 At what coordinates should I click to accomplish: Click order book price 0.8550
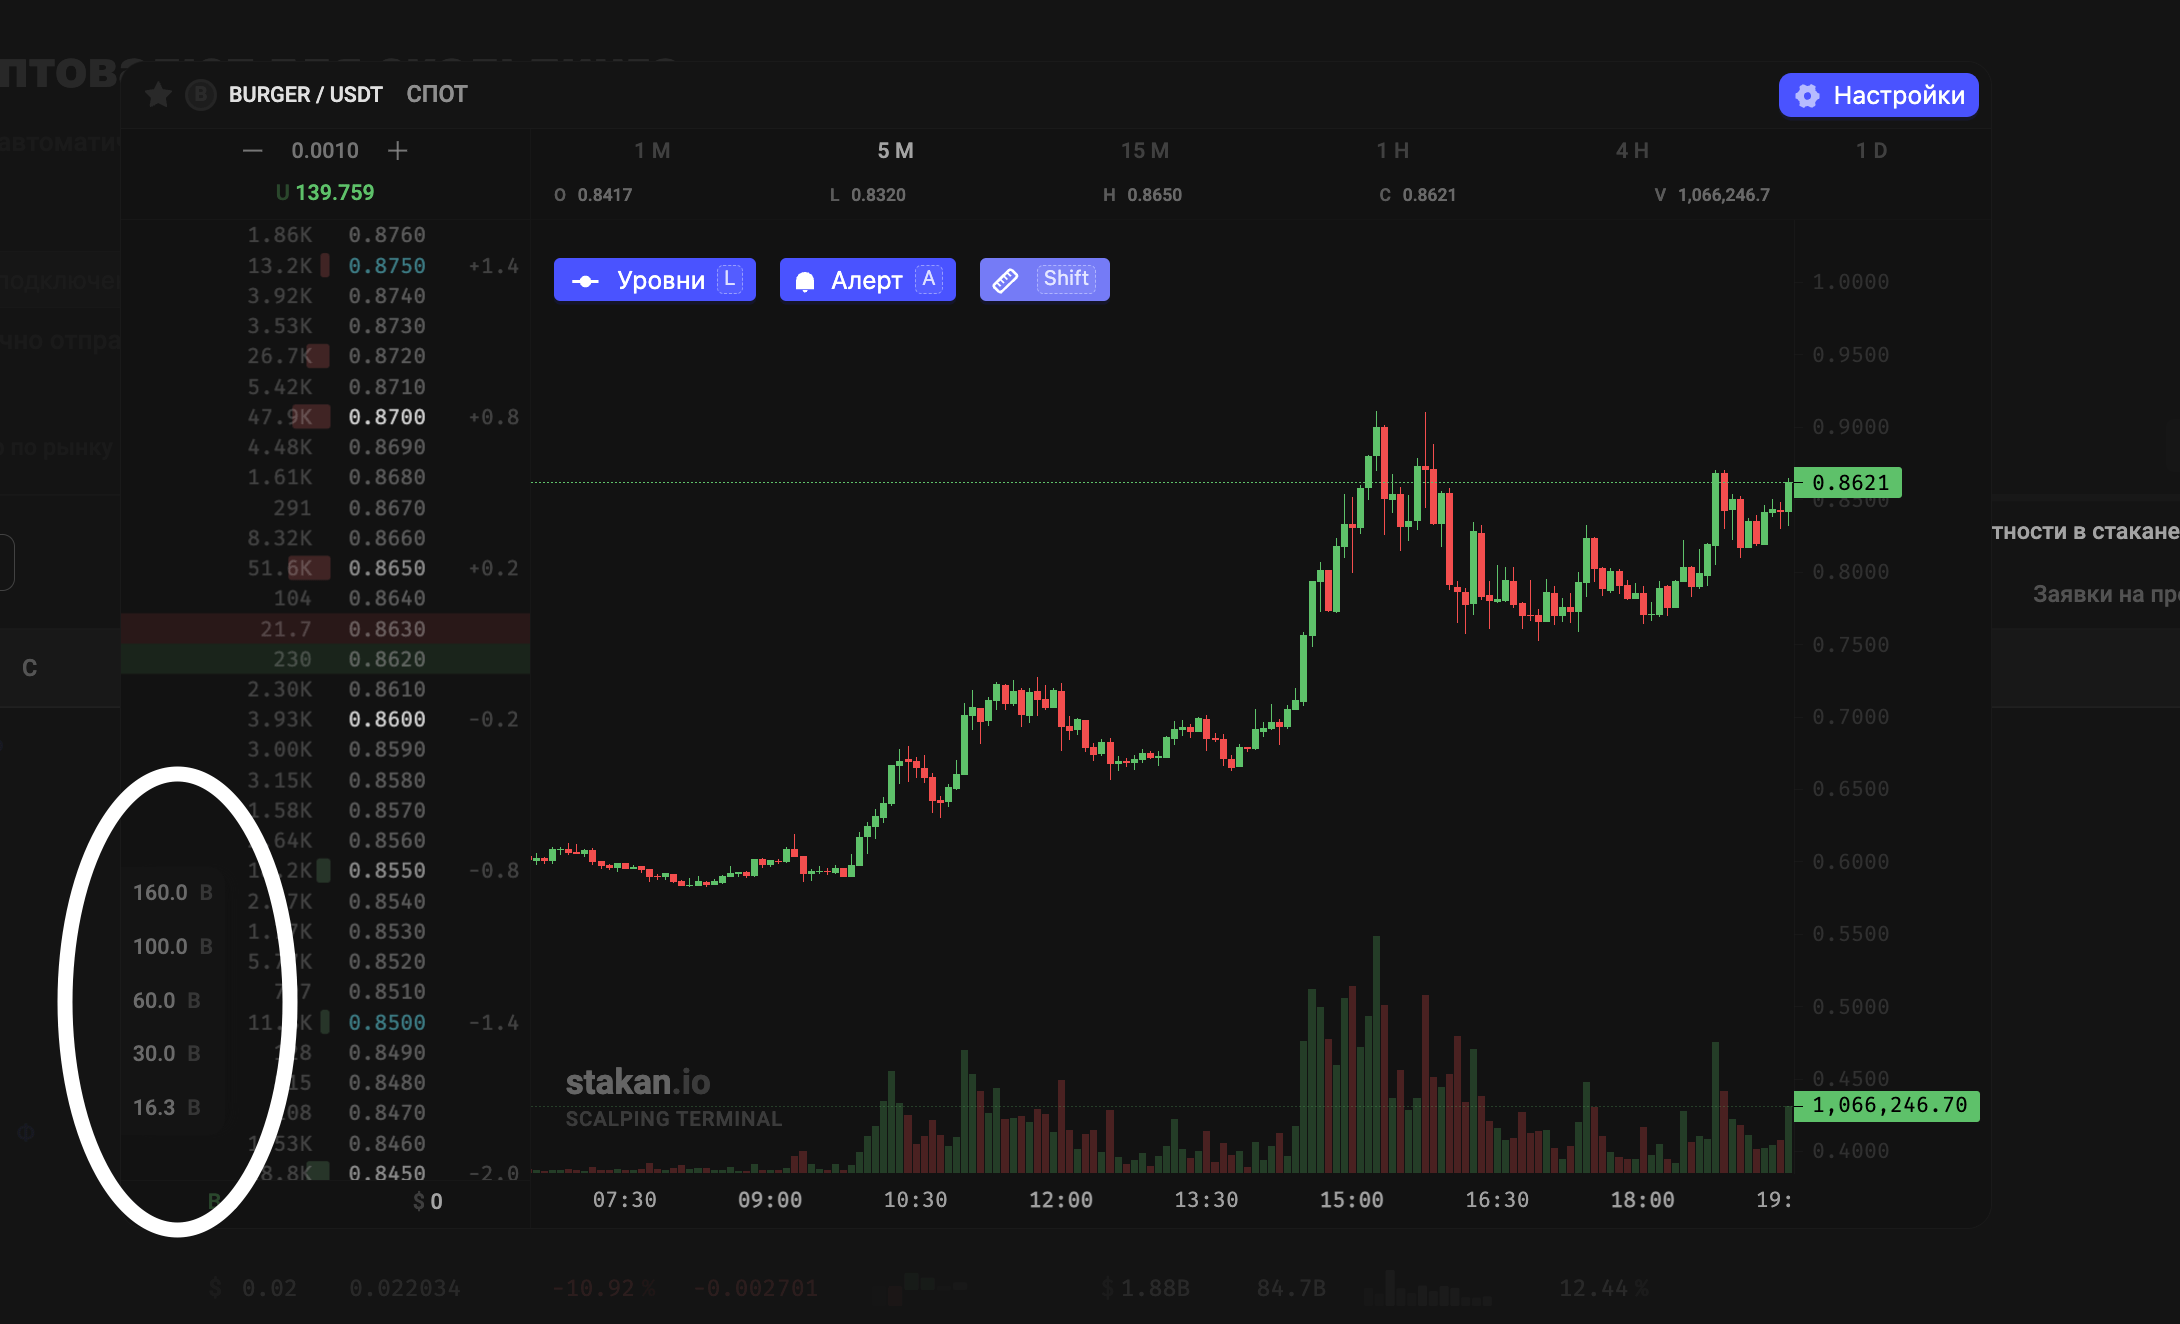point(387,871)
